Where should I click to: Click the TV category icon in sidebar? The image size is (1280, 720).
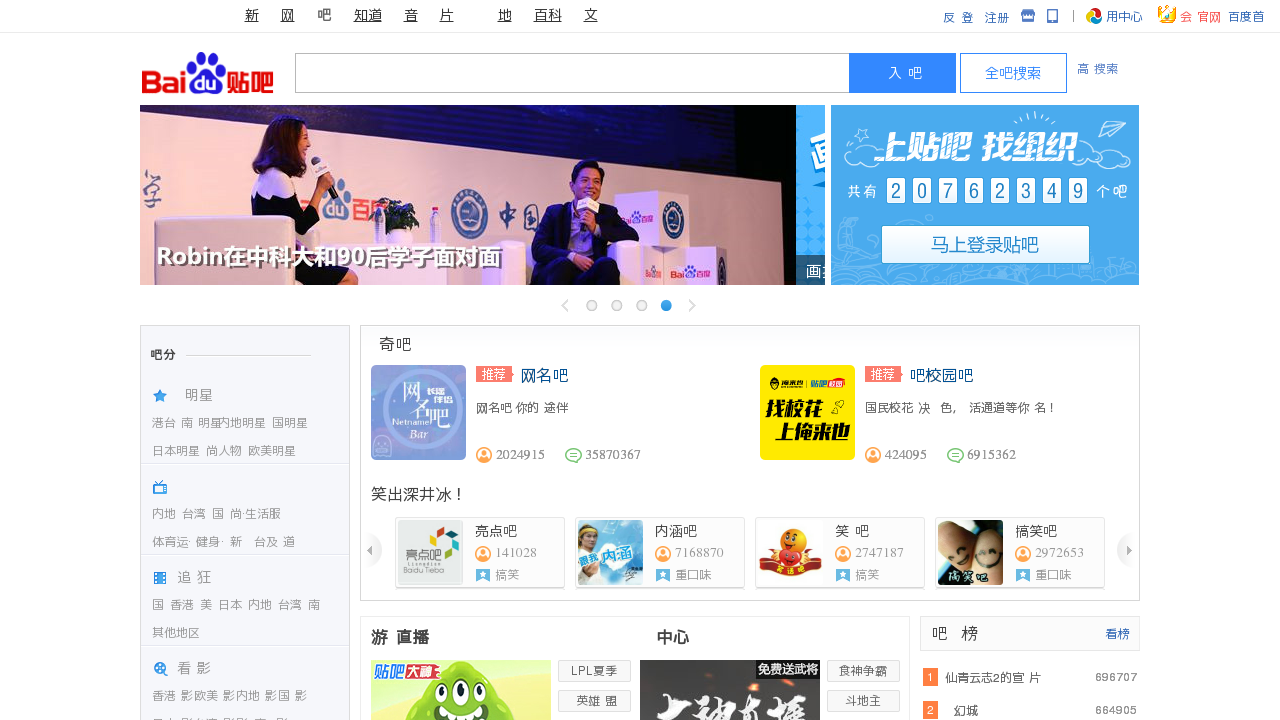[160, 487]
